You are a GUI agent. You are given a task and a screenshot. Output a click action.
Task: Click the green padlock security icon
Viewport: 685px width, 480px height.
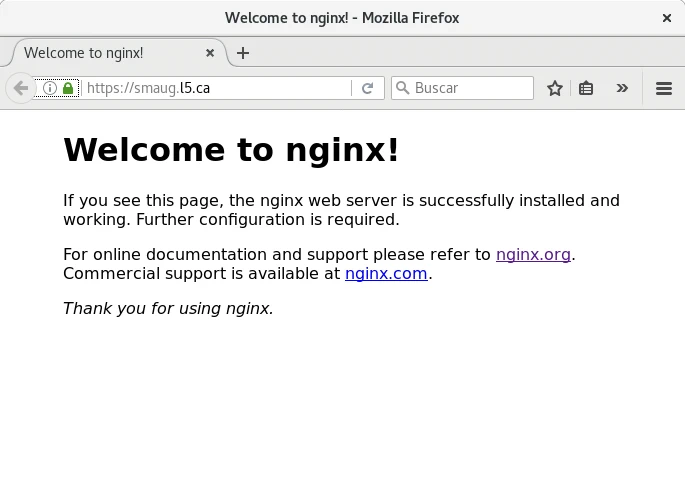point(68,88)
